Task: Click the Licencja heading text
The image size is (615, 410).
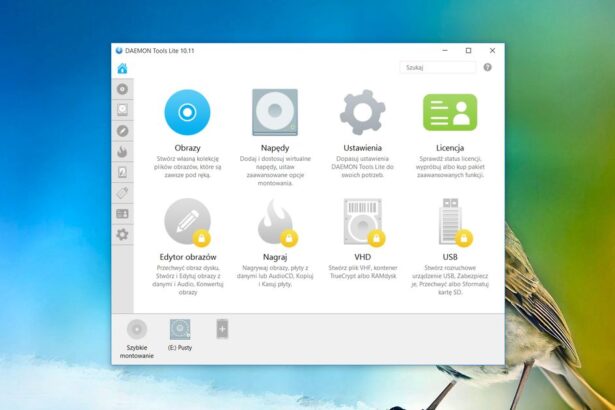Action: [x=450, y=148]
